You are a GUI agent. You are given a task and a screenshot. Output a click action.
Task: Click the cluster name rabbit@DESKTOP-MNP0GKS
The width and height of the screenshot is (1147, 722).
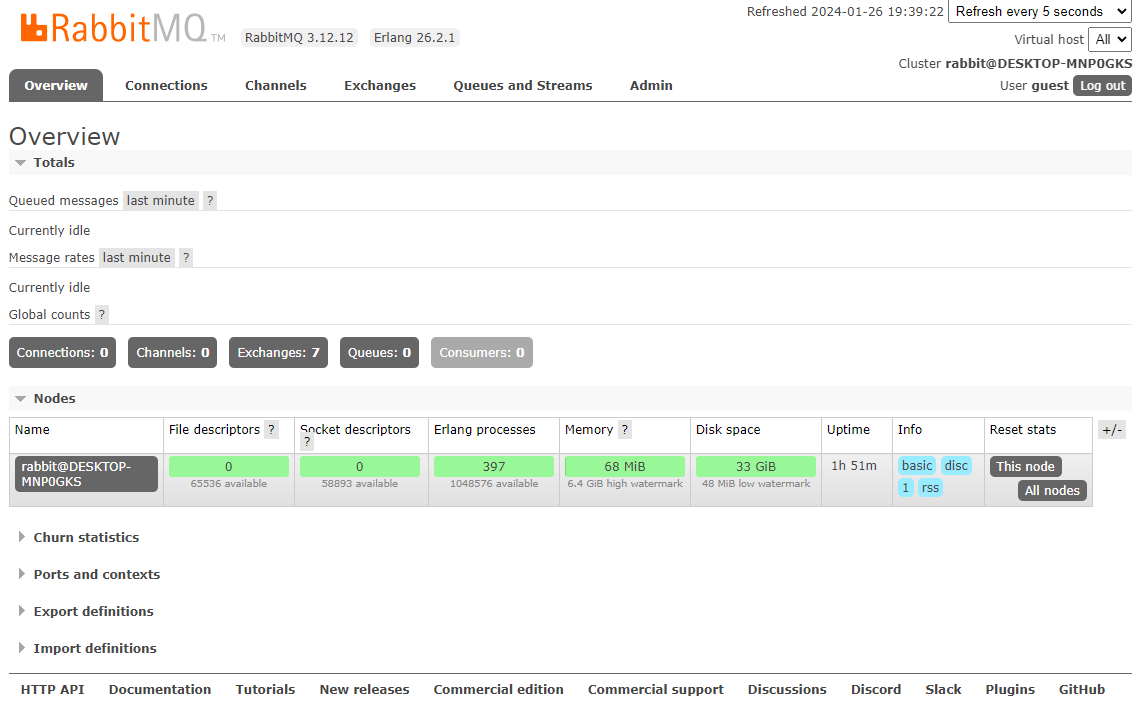1039,64
